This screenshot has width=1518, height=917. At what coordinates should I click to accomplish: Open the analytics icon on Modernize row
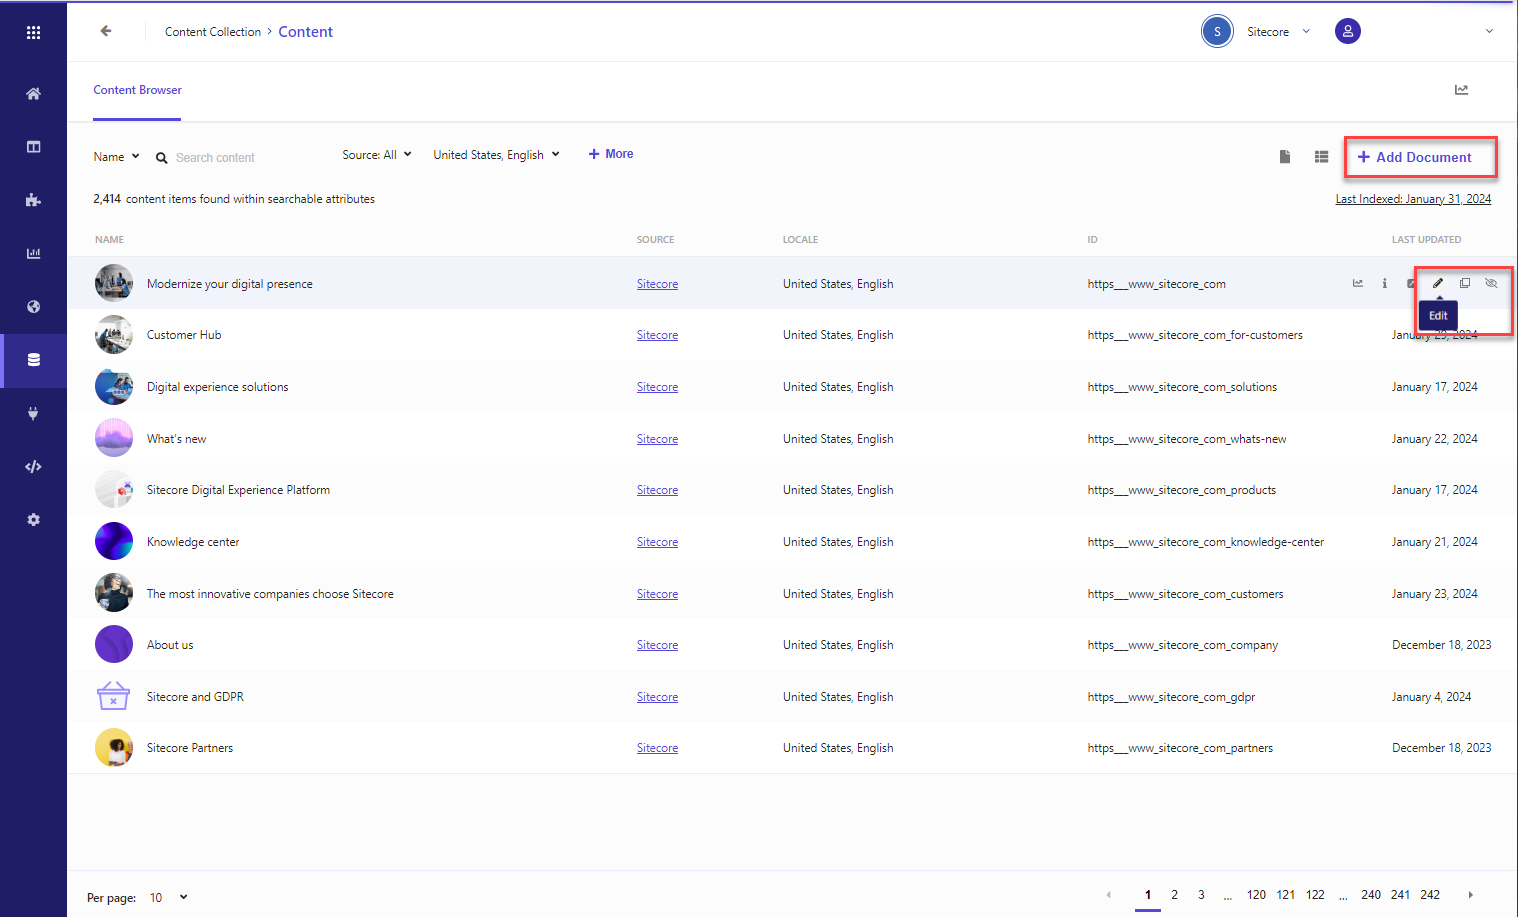click(x=1358, y=283)
